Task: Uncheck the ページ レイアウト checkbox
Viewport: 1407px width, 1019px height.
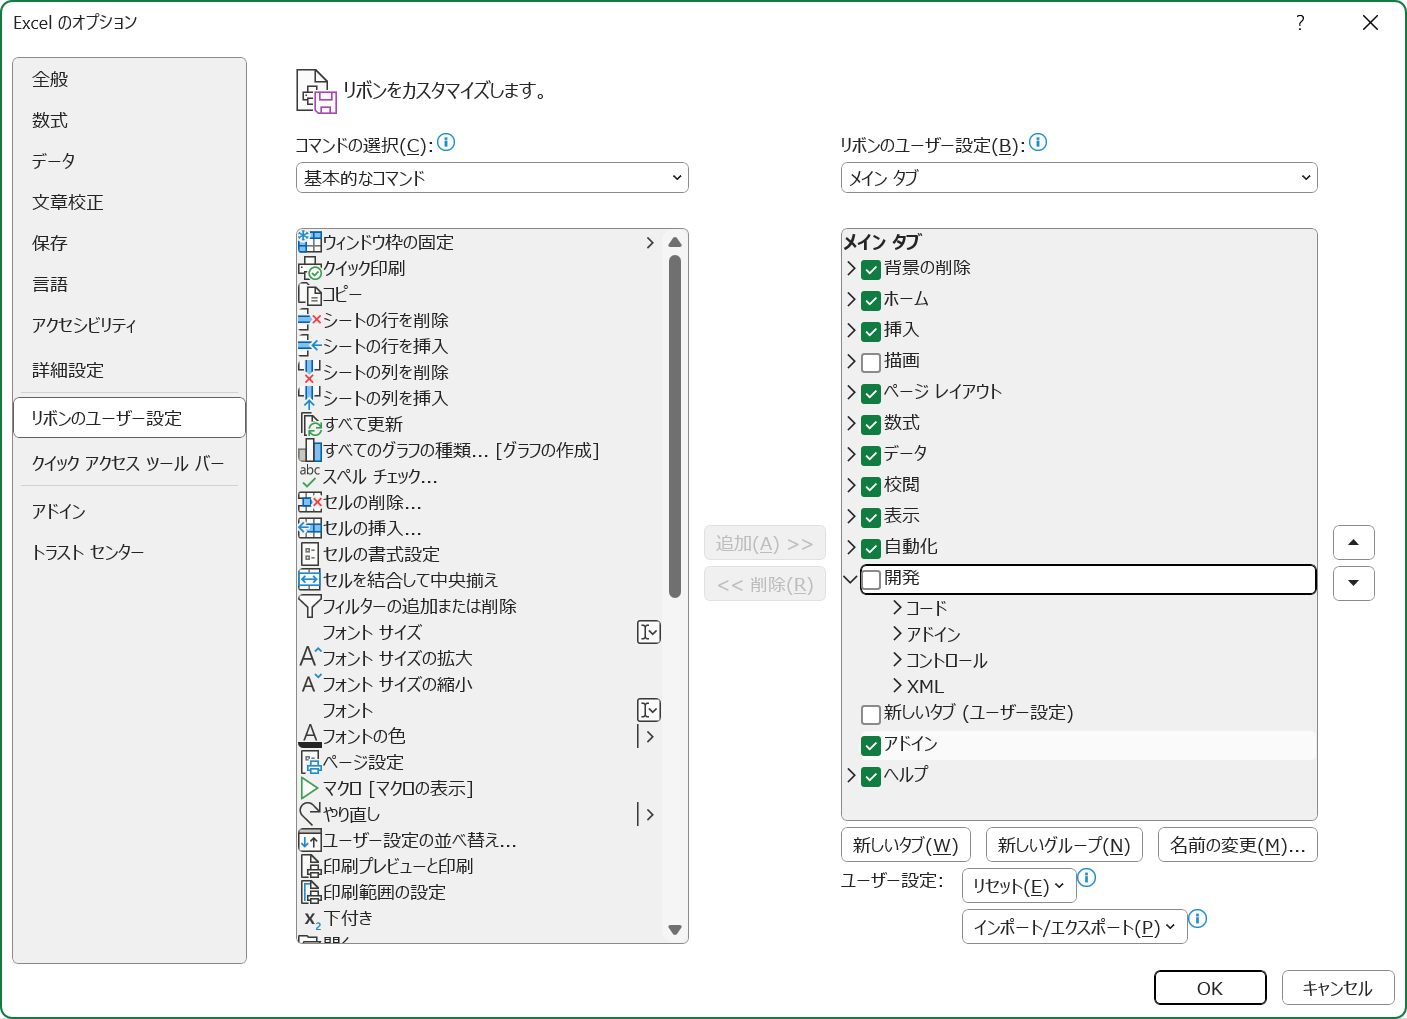Action: (x=871, y=393)
